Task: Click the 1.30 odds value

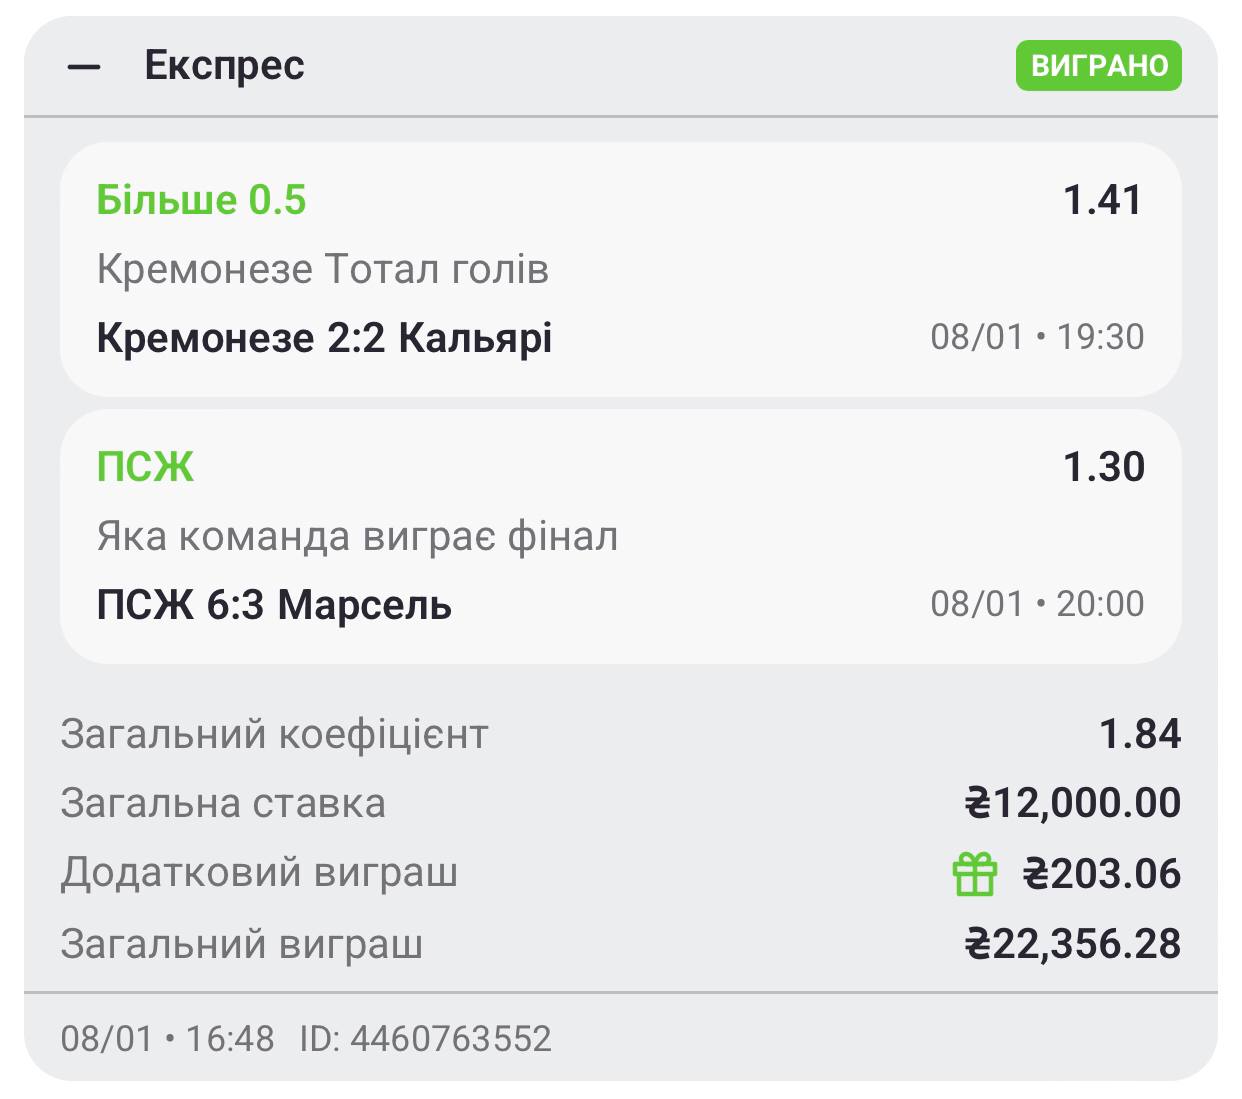Action: click(x=1103, y=467)
